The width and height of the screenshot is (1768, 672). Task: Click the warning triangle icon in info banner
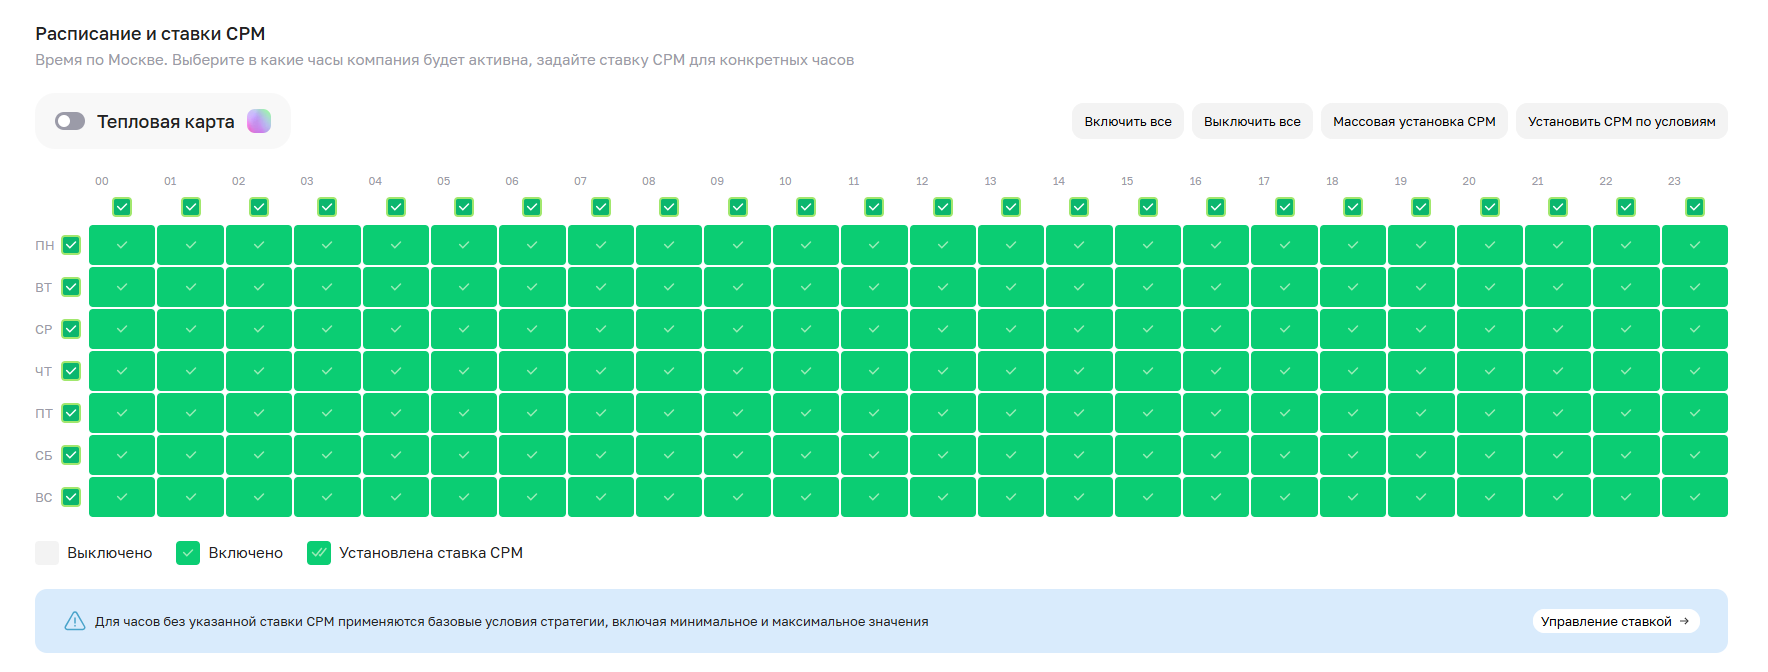coord(75,621)
